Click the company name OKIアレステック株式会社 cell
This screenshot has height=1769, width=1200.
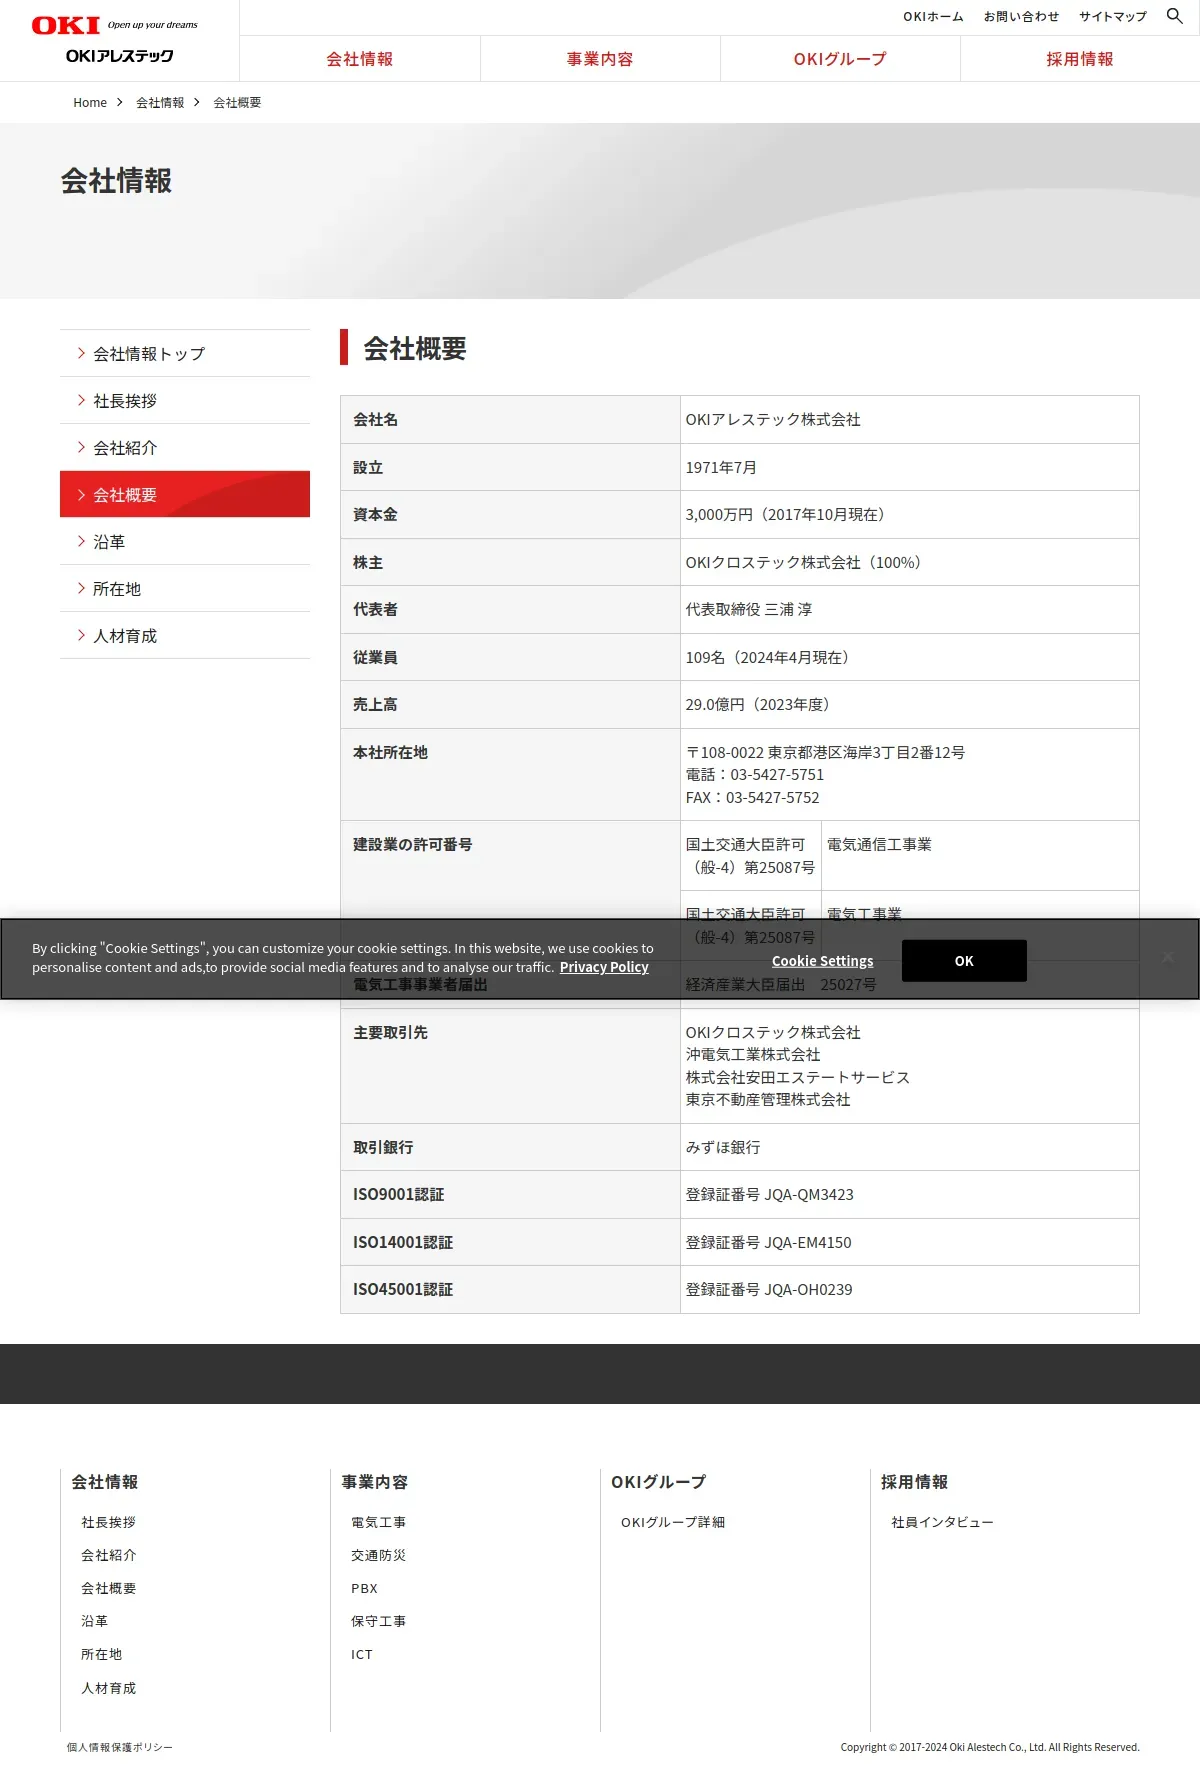[909, 420]
